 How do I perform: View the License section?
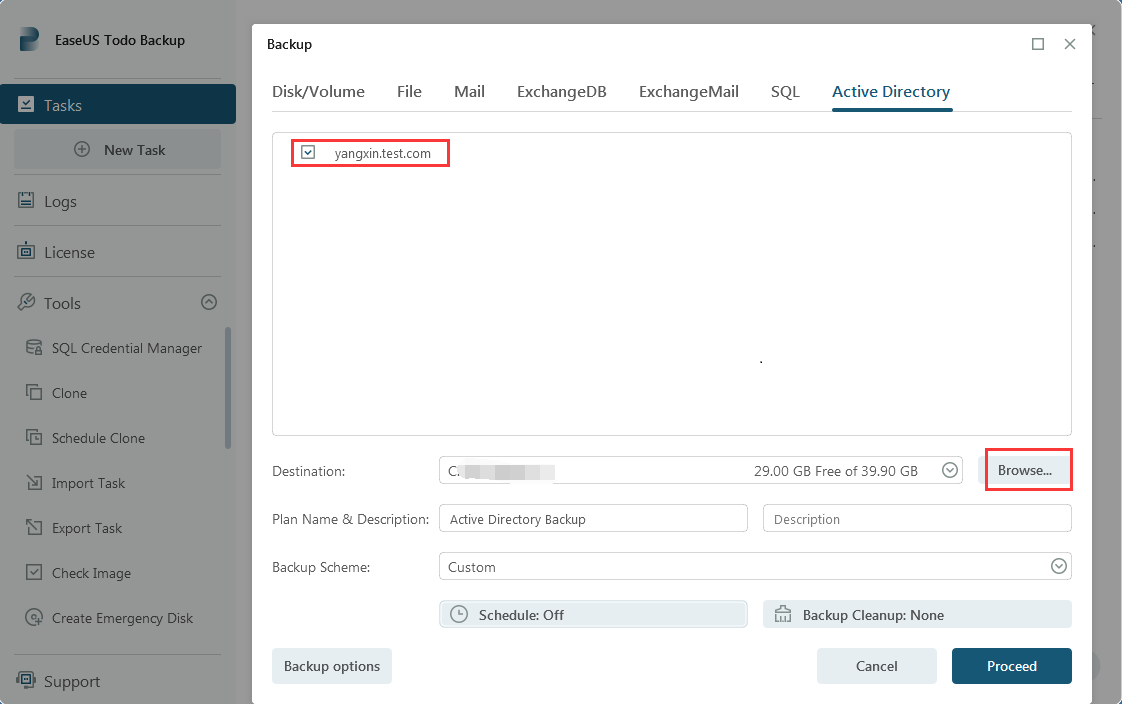70,251
